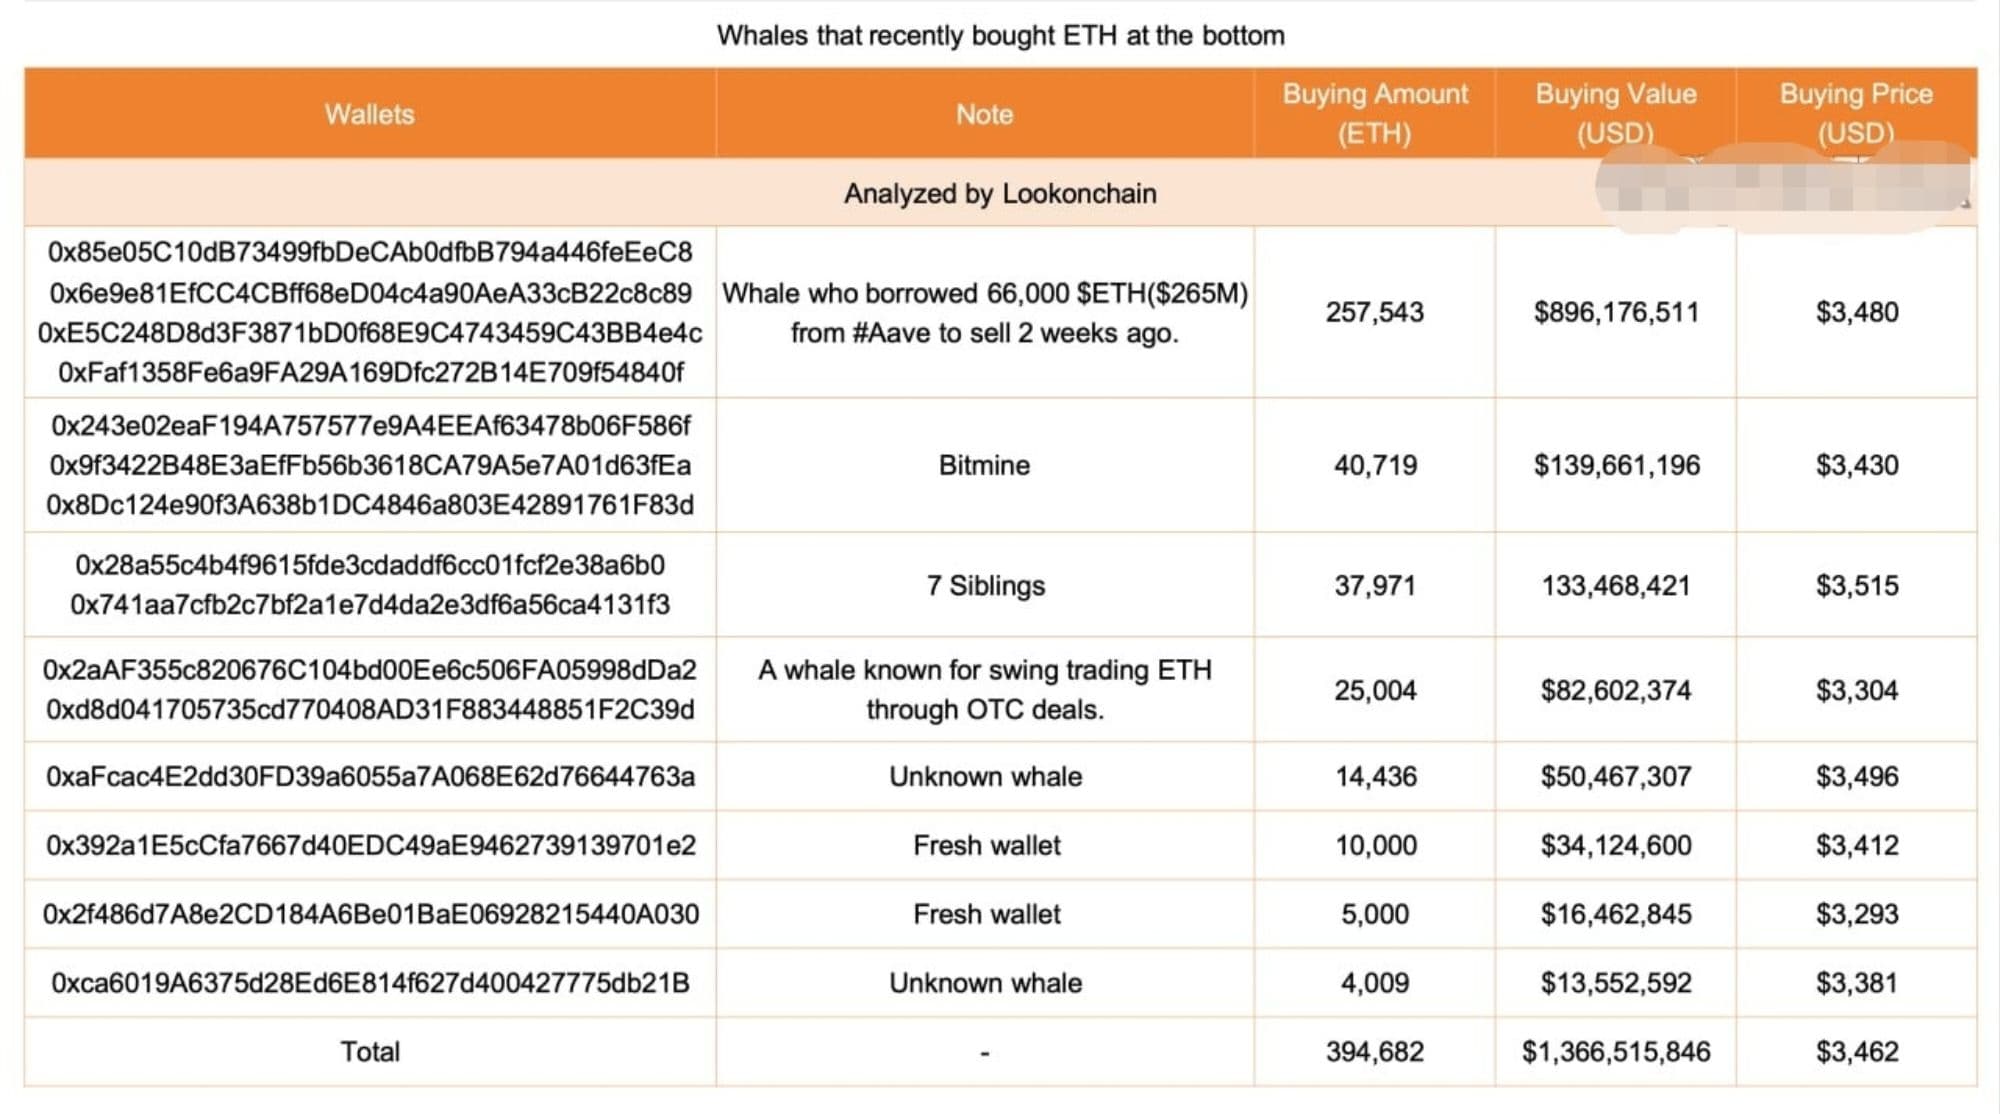This screenshot has height=1114, width=2000.
Task: Click the Bitmine note cell
Action: pos(984,465)
